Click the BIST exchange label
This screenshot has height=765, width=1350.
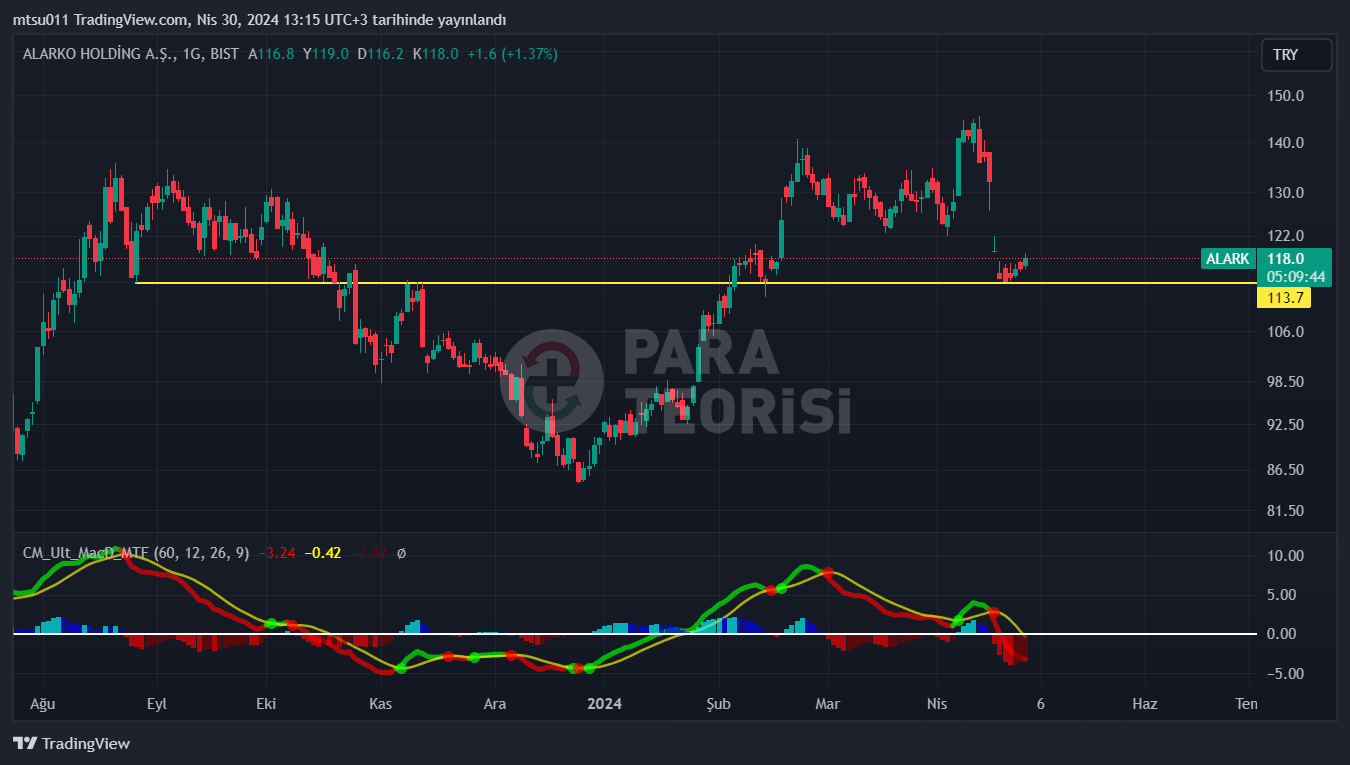224,54
